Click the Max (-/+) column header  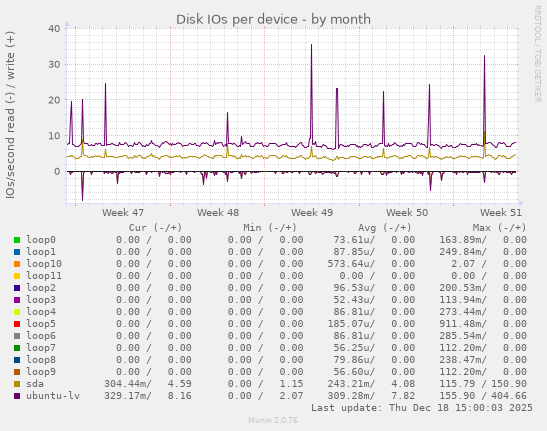500,228
